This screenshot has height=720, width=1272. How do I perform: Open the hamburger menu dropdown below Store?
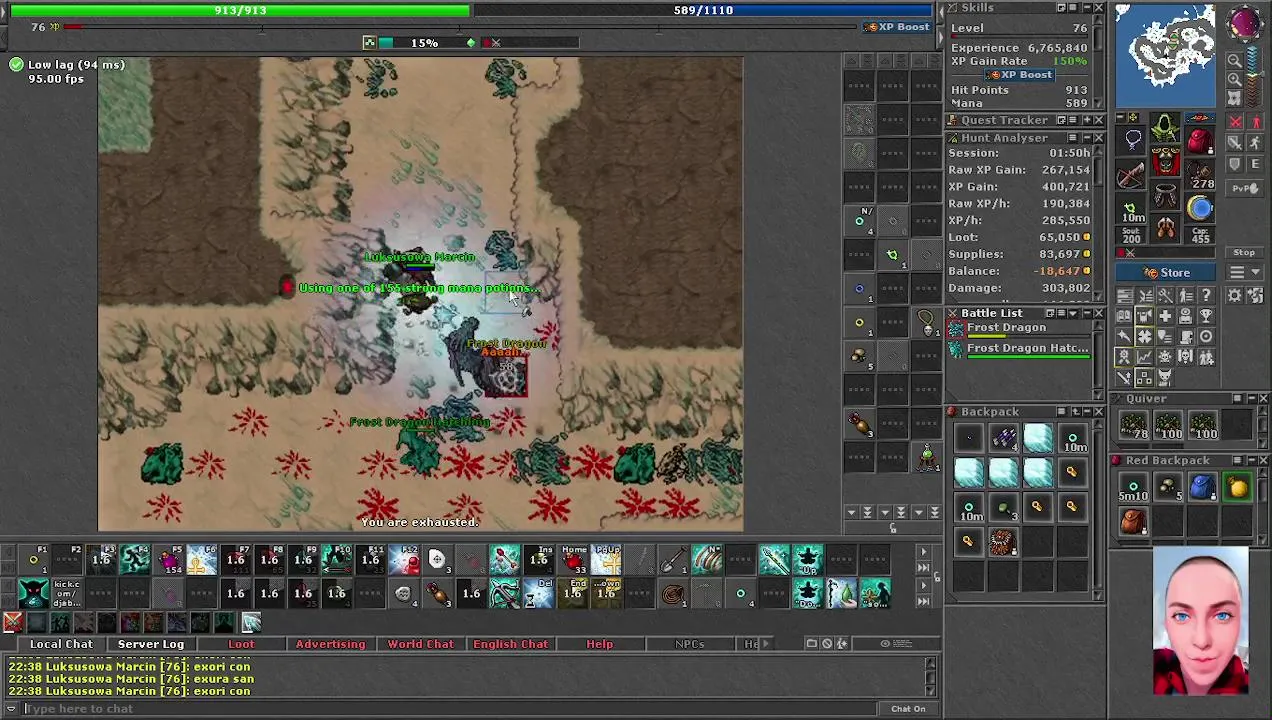tap(1244, 272)
